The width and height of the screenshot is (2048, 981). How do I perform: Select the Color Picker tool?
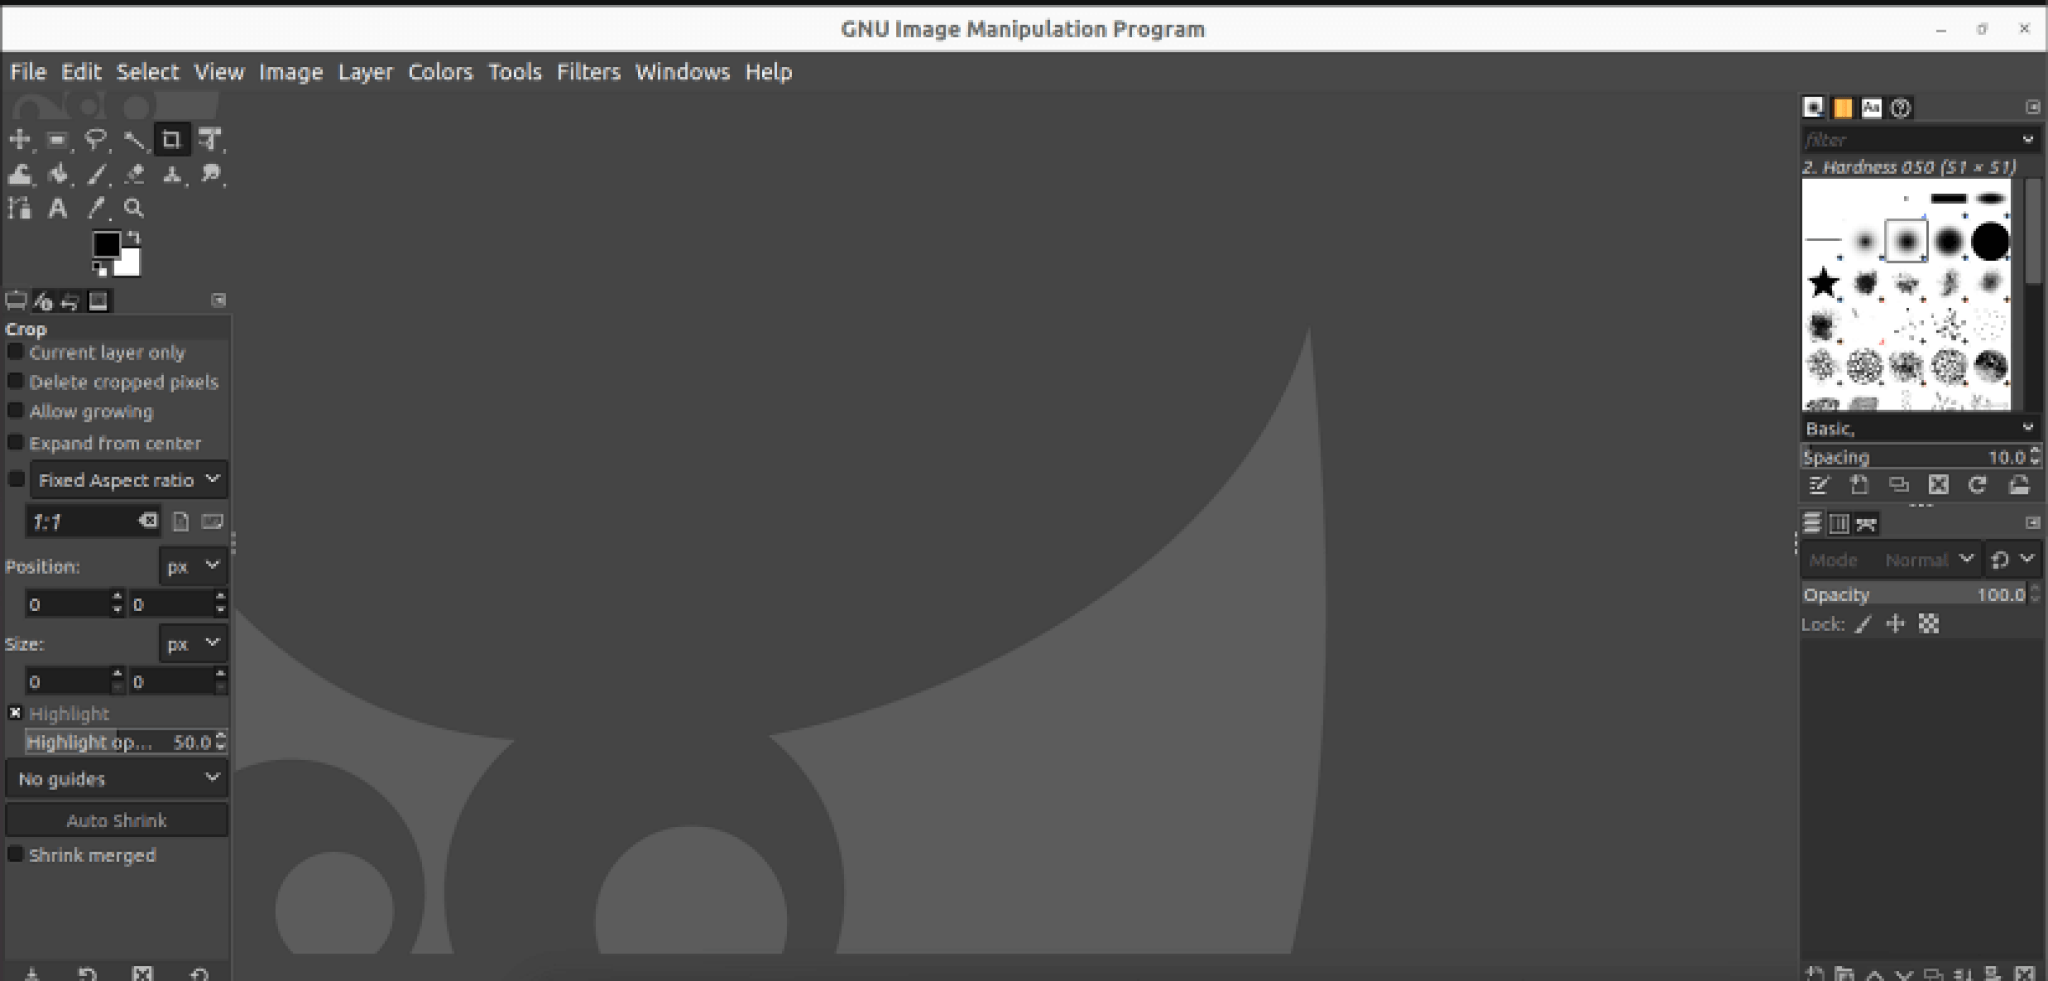(x=96, y=208)
